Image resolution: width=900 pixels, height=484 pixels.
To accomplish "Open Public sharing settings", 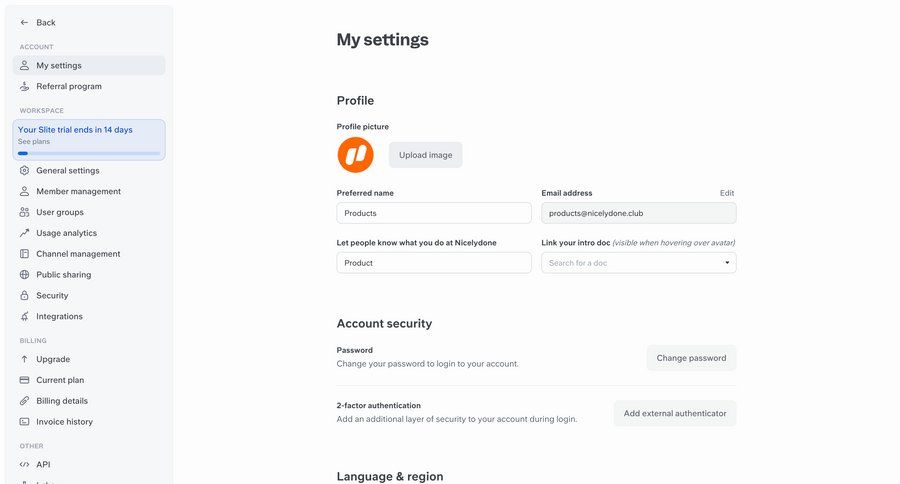I will point(63,275).
